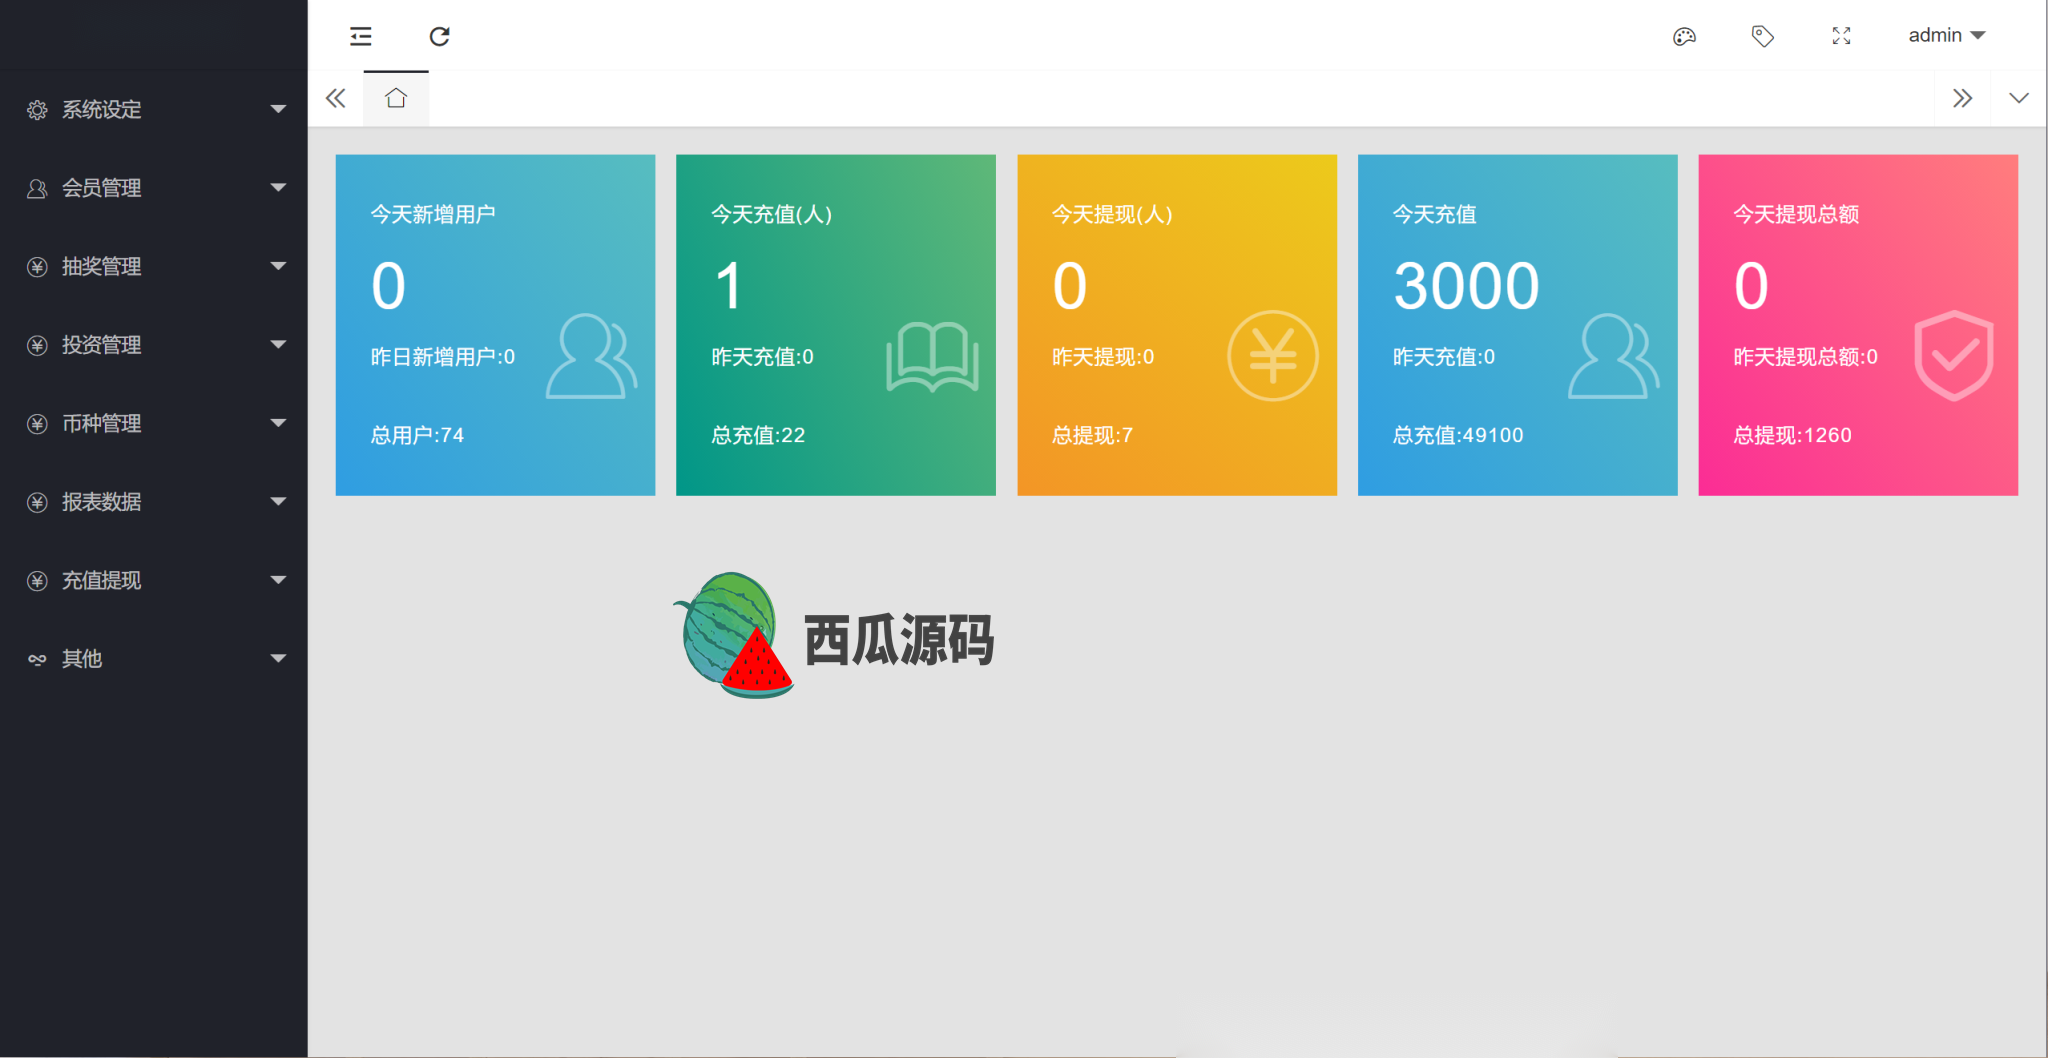Expand the 其他 menu arrow

pos(278,658)
